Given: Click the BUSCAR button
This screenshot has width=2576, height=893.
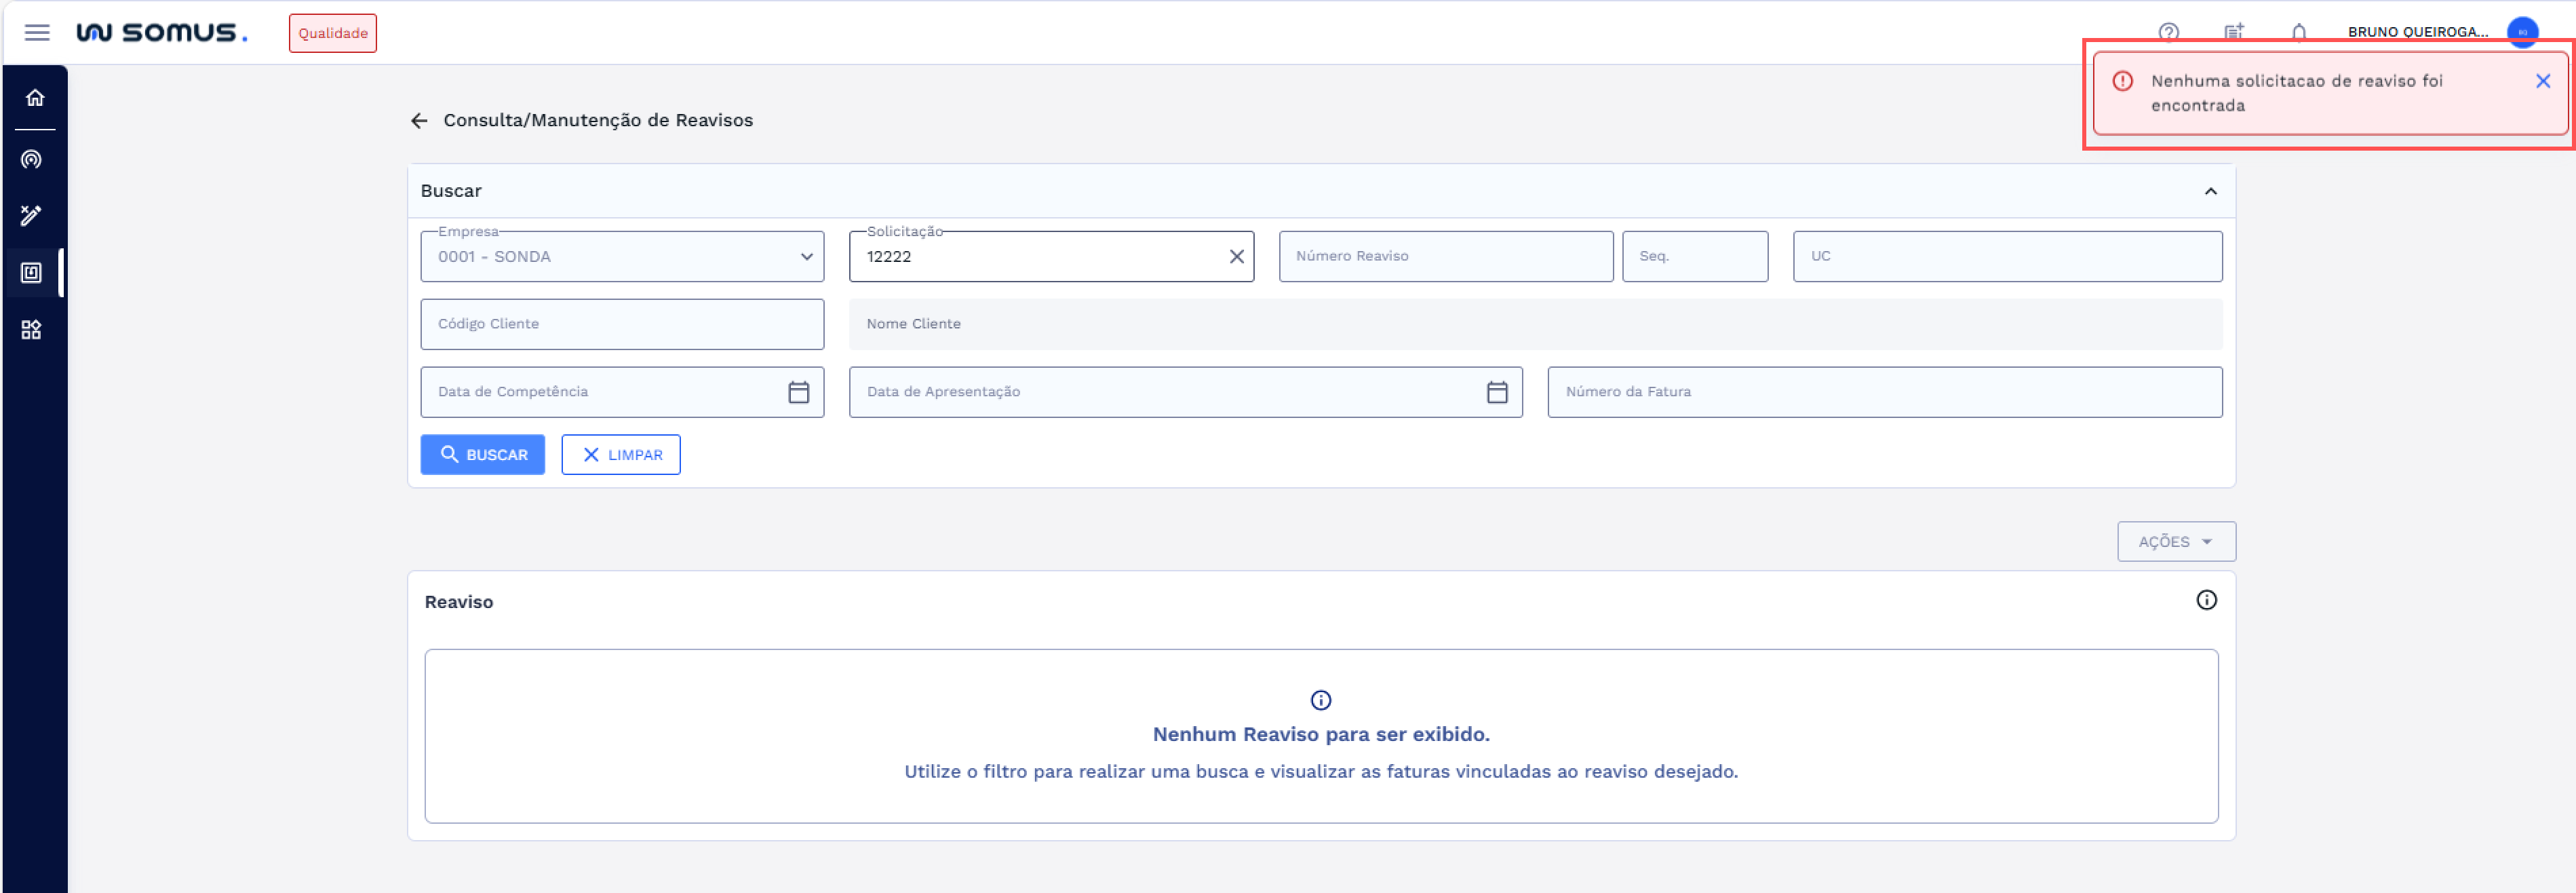Looking at the screenshot, I should [x=482, y=455].
